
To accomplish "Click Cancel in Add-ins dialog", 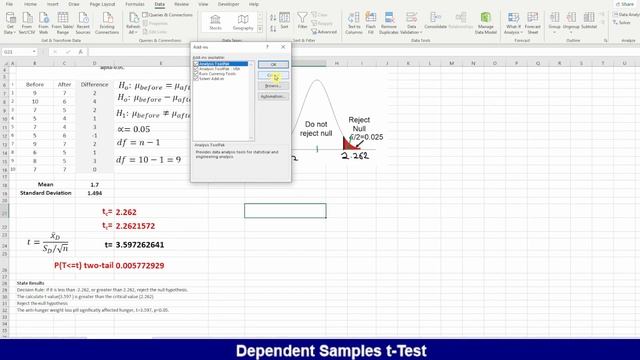I will (273, 75).
